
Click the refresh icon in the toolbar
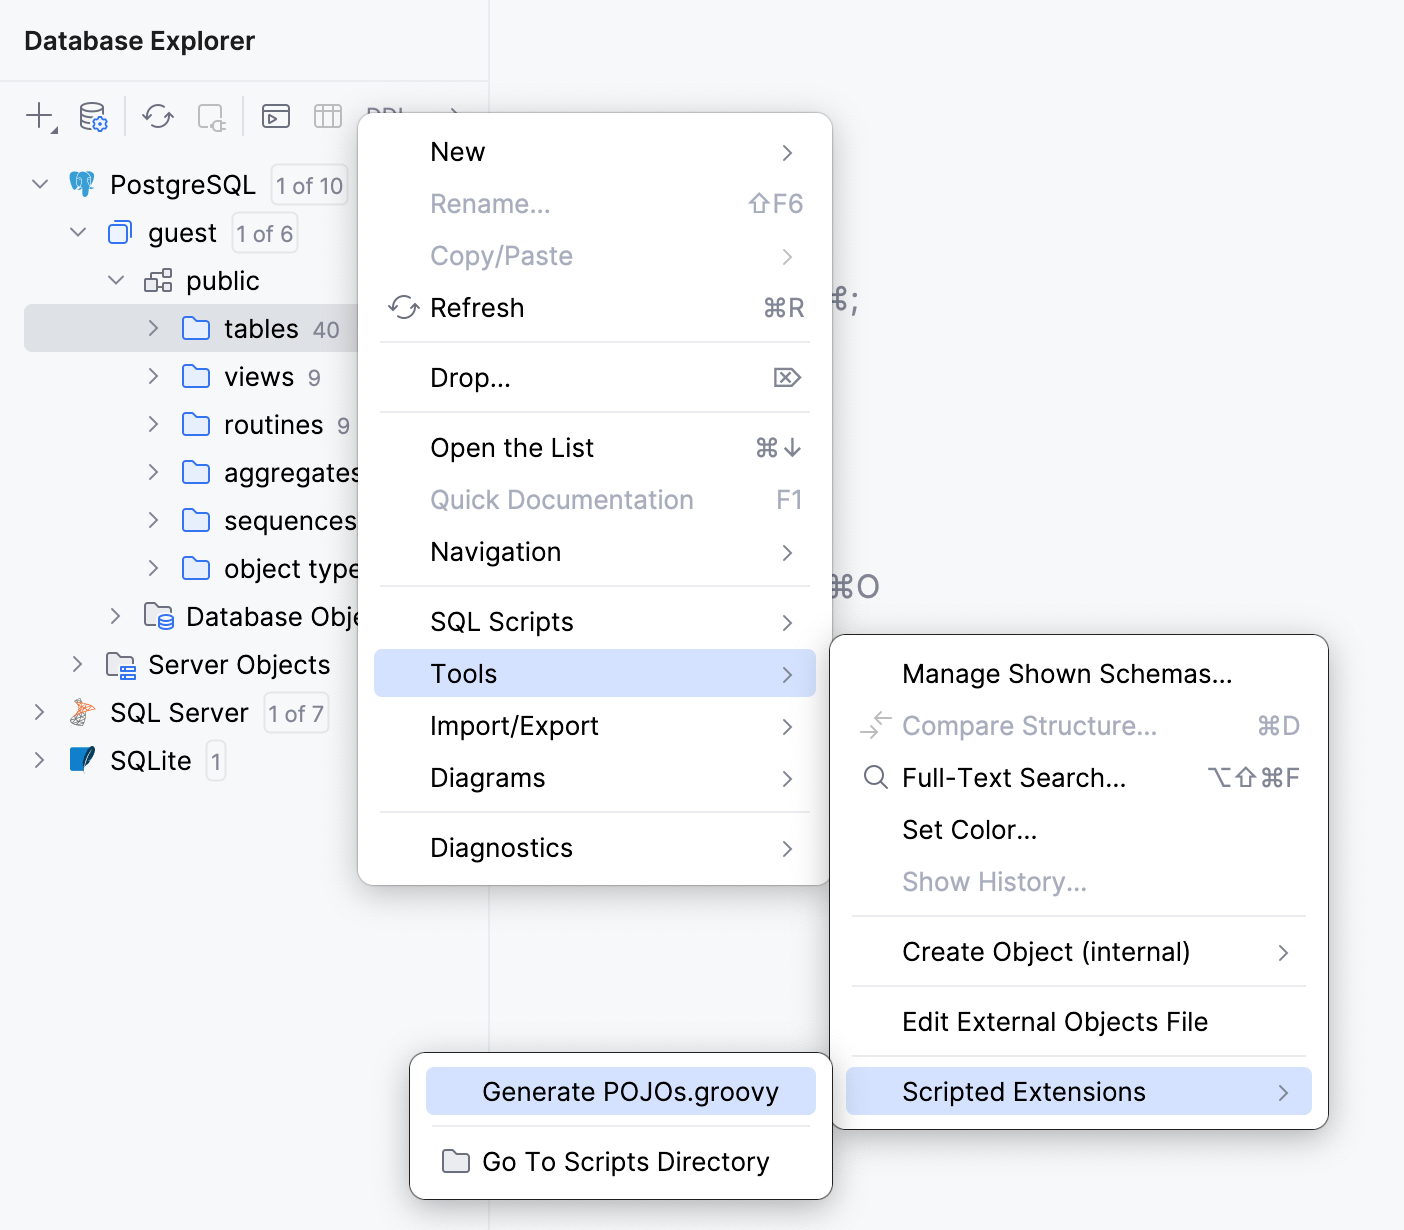tap(156, 116)
